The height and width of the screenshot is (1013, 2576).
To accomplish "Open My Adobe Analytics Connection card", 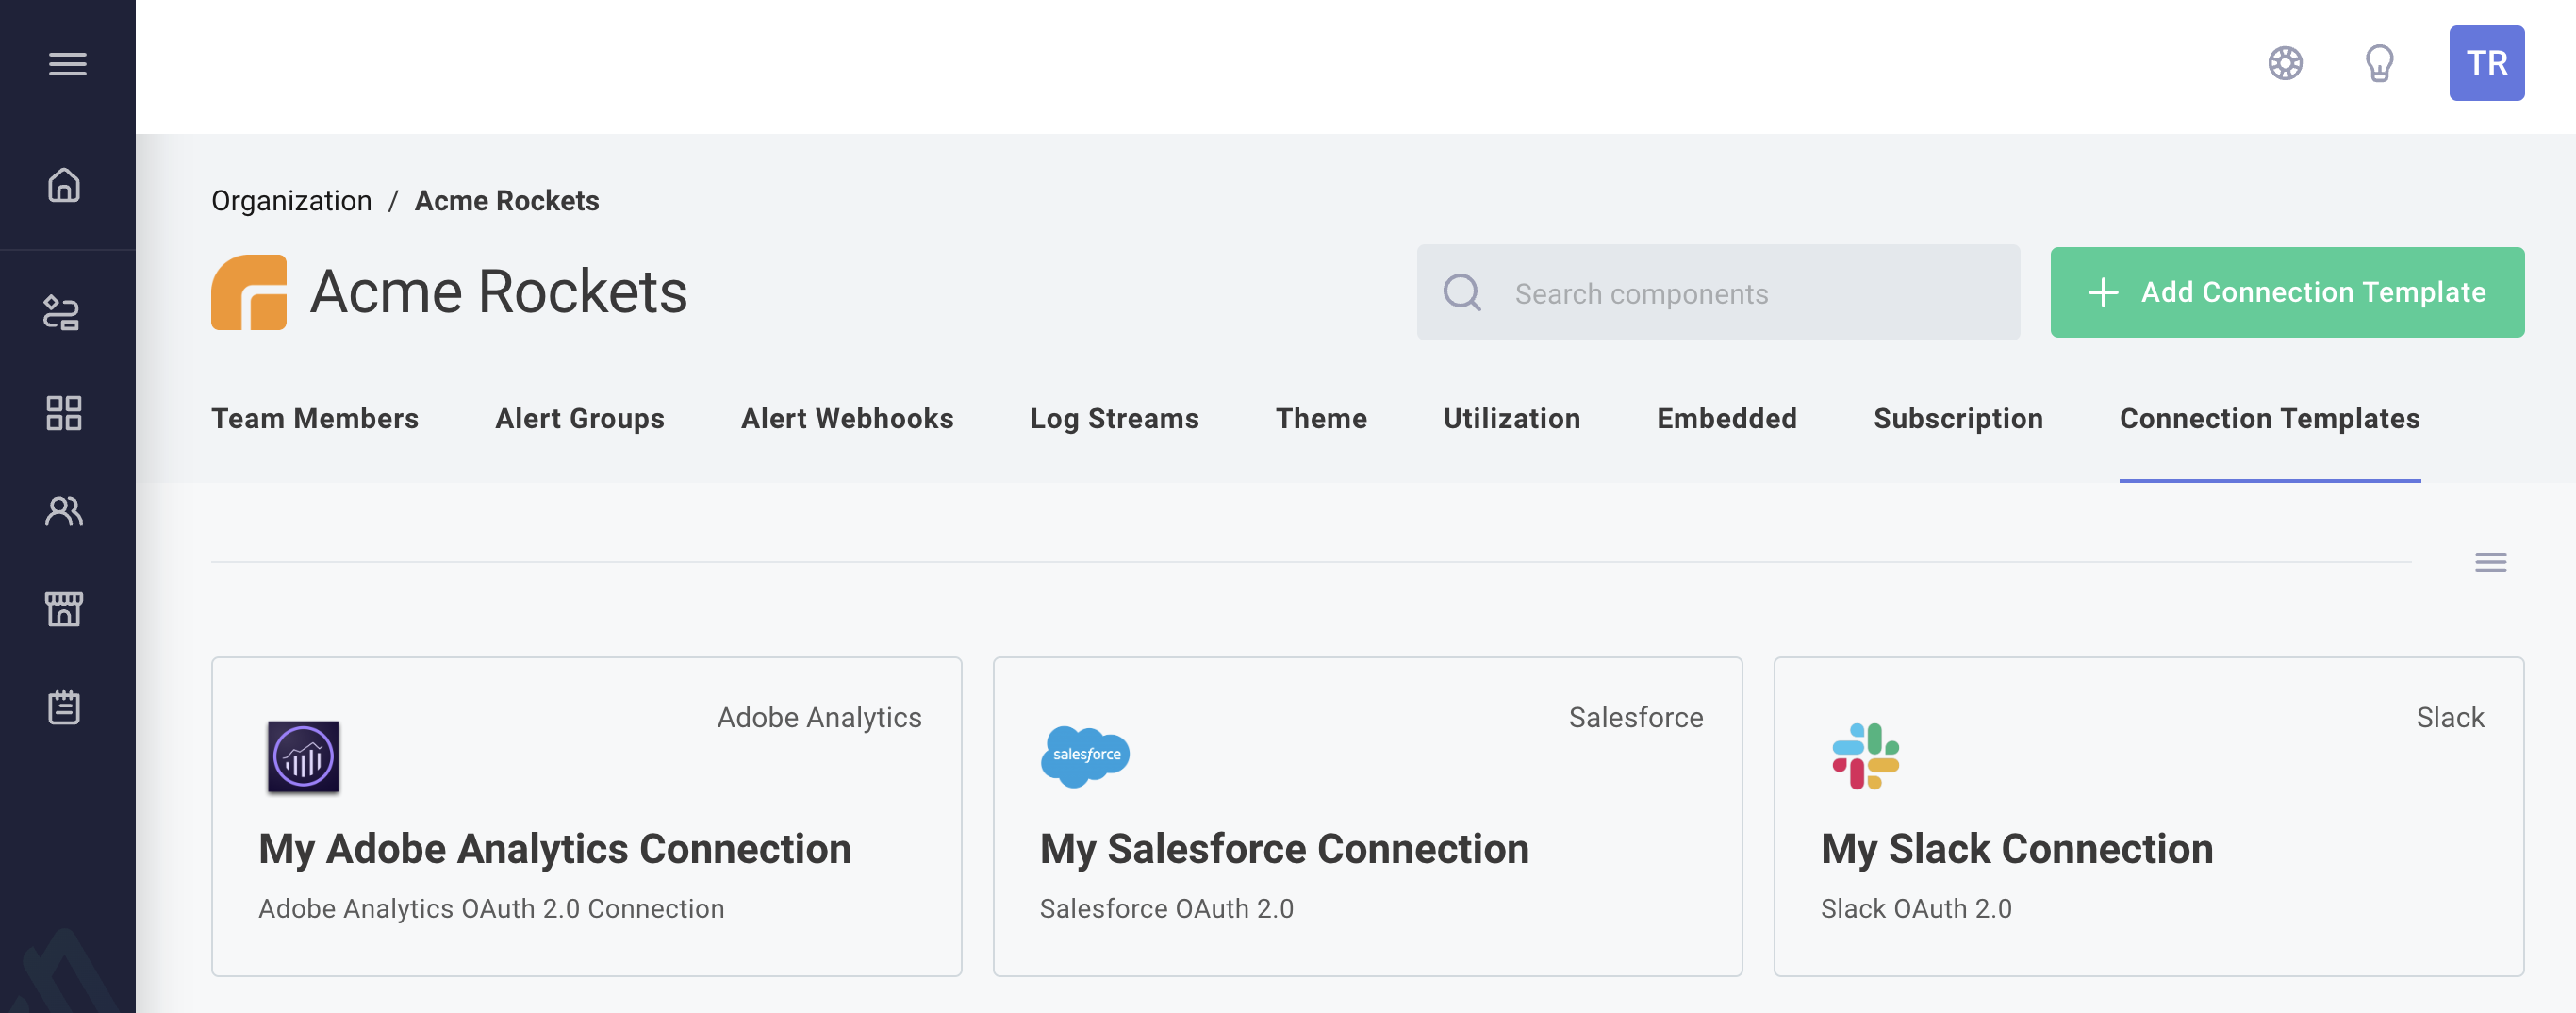I will tap(586, 816).
